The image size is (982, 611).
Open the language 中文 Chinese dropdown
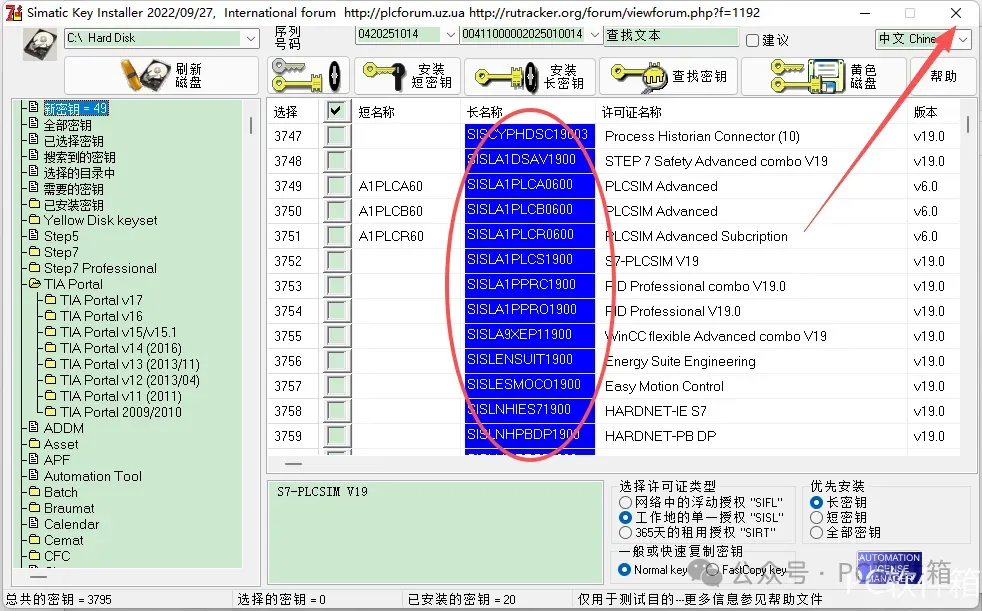tap(963, 39)
